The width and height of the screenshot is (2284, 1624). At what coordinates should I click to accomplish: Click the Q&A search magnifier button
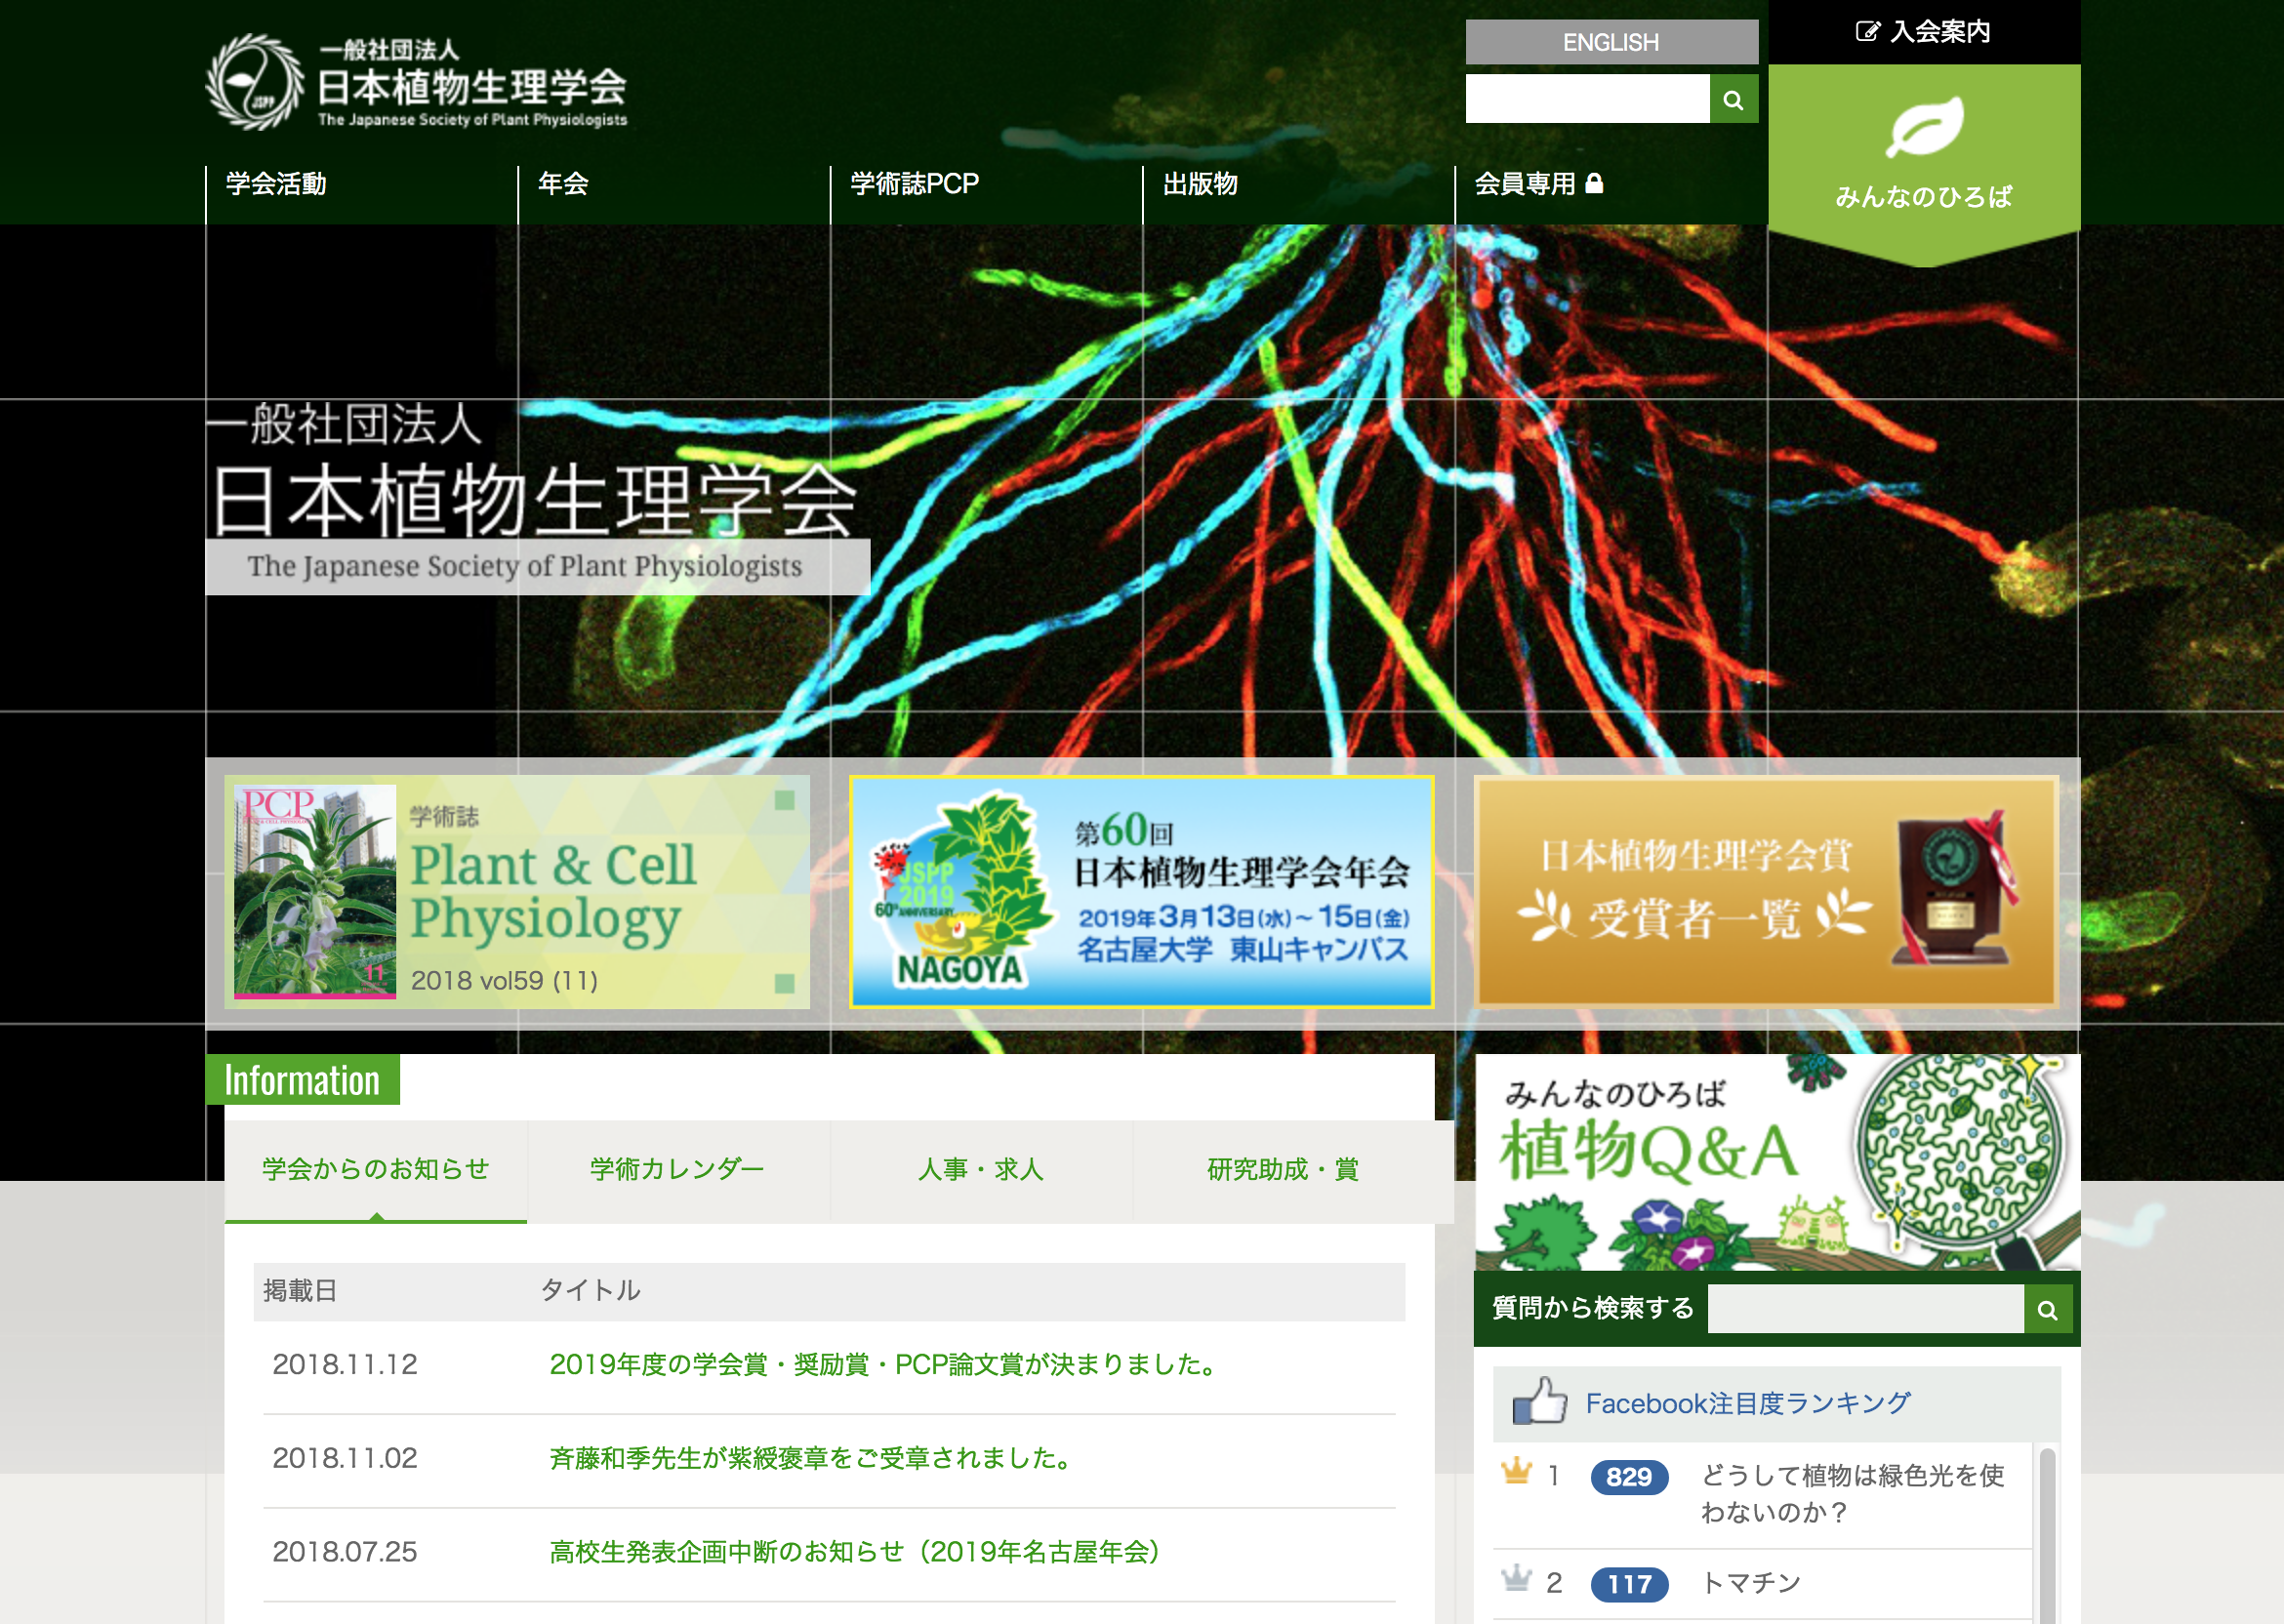(2047, 1310)
